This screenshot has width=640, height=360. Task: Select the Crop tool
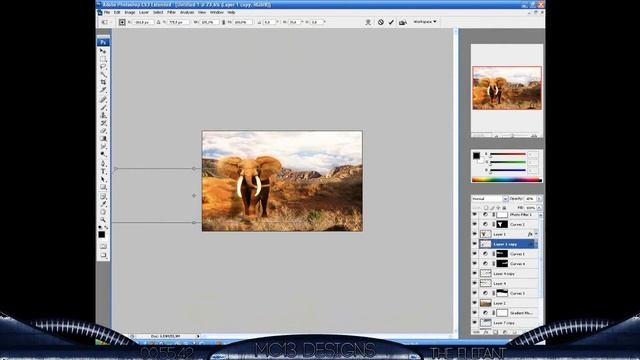[x=103, y=82]
